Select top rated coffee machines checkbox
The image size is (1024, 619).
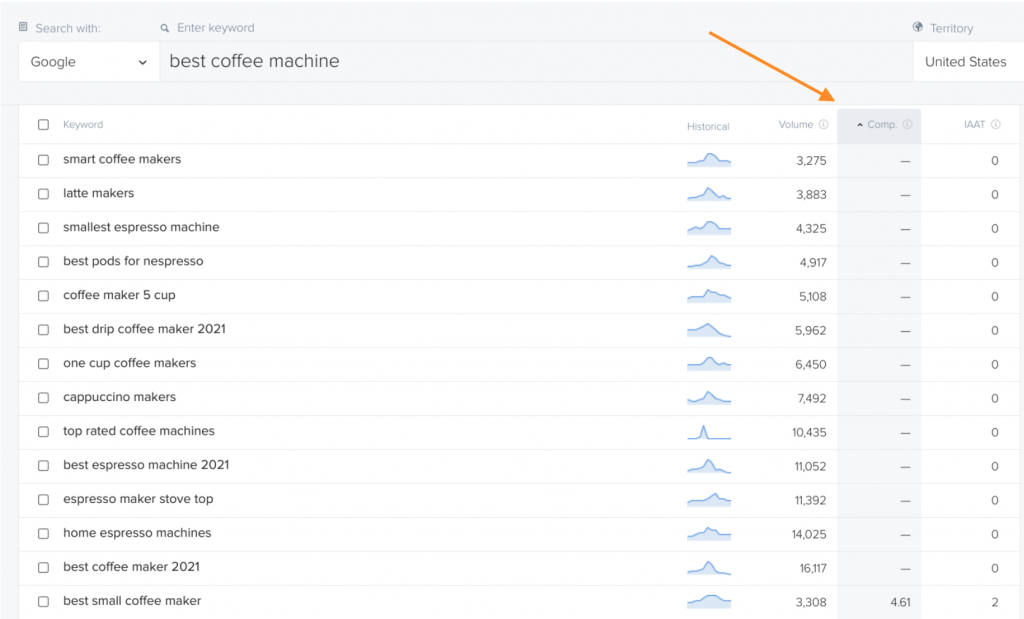point(43,432)
